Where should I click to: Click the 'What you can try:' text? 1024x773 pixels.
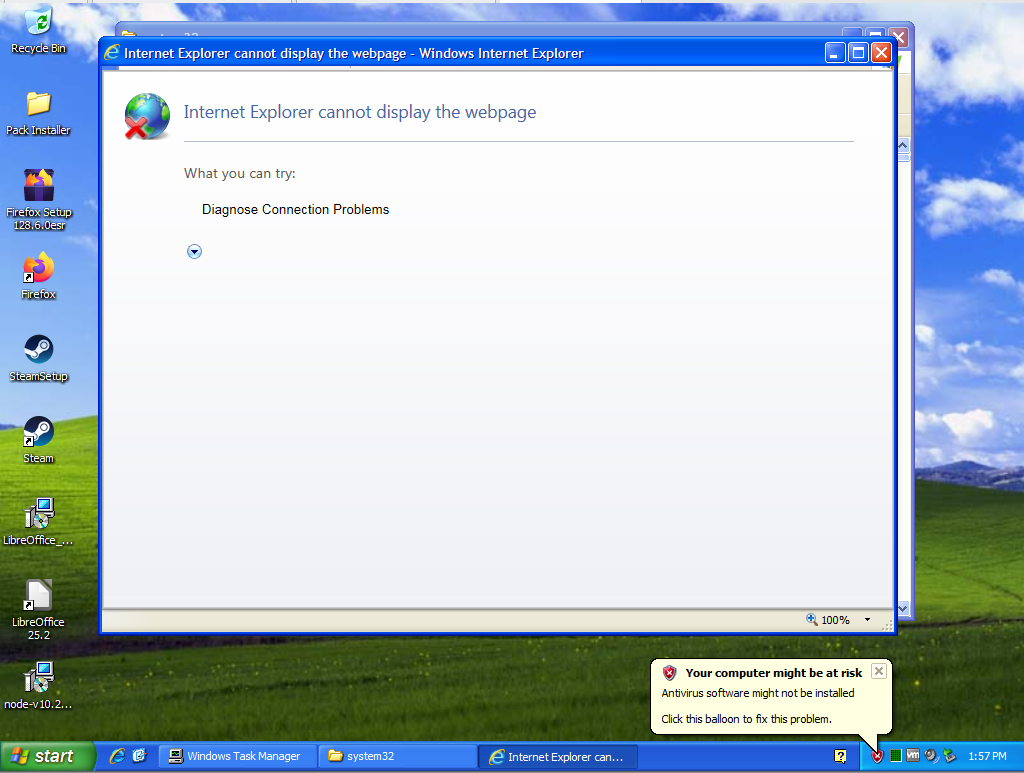tap(240, 174)
